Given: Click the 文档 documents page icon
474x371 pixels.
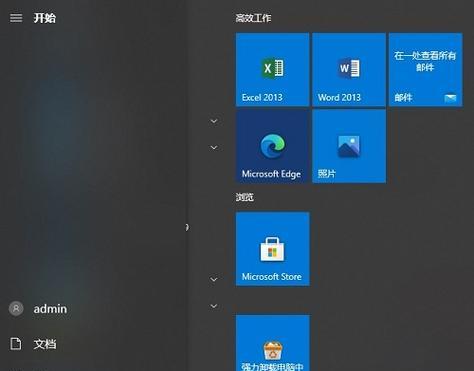Looking at the screenshot, I should (16, 344).
